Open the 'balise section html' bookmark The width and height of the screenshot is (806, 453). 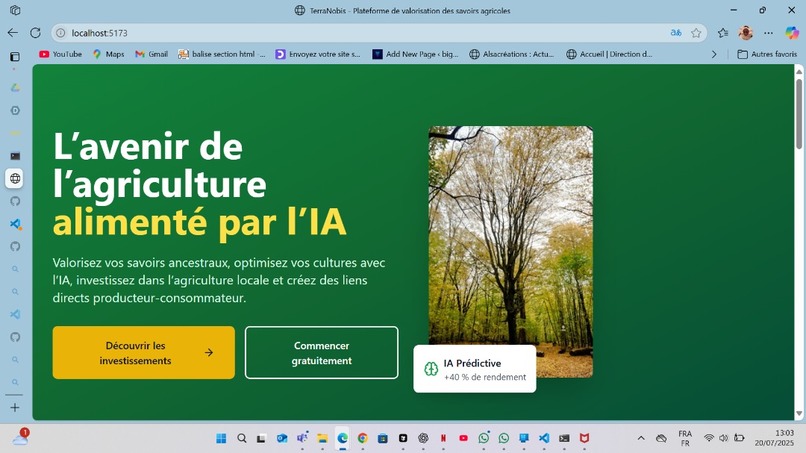point(222,54)
